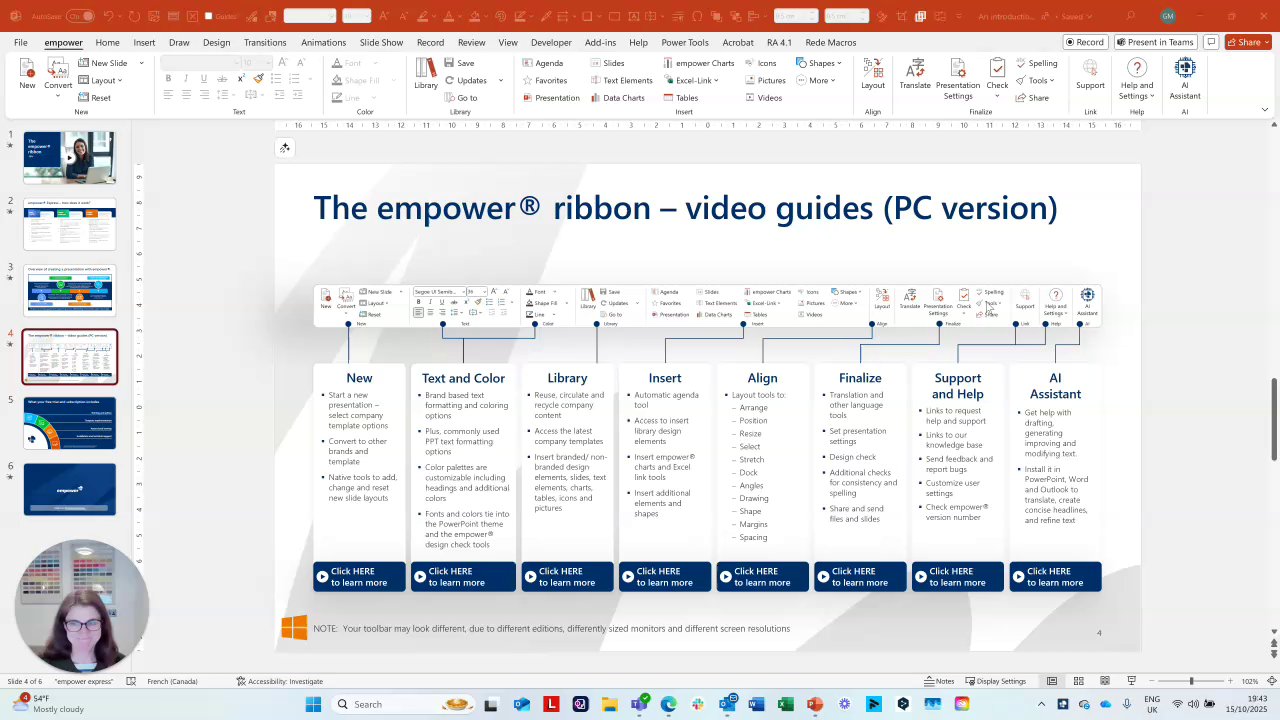Click HERE to learn more under Library

click(x=567, y=577)
